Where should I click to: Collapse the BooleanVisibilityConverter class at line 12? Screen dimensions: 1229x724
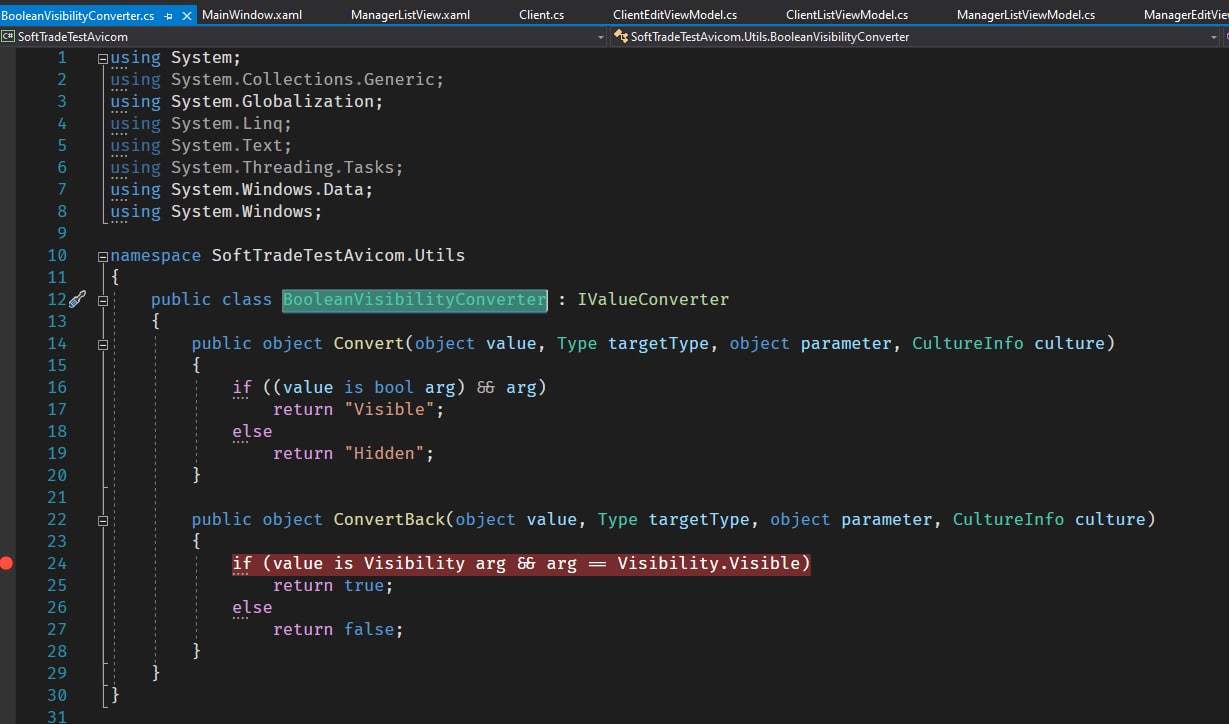click(103, 300)
